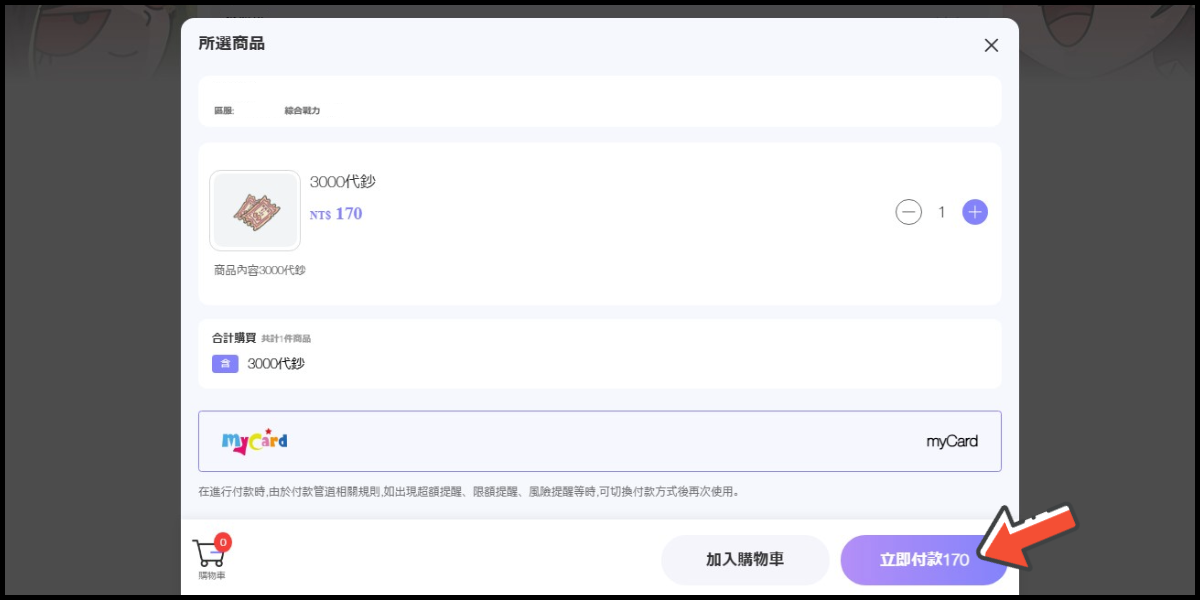Click the 合計購買 label
Screen dimensions: 1200x600
click(234, 338)
